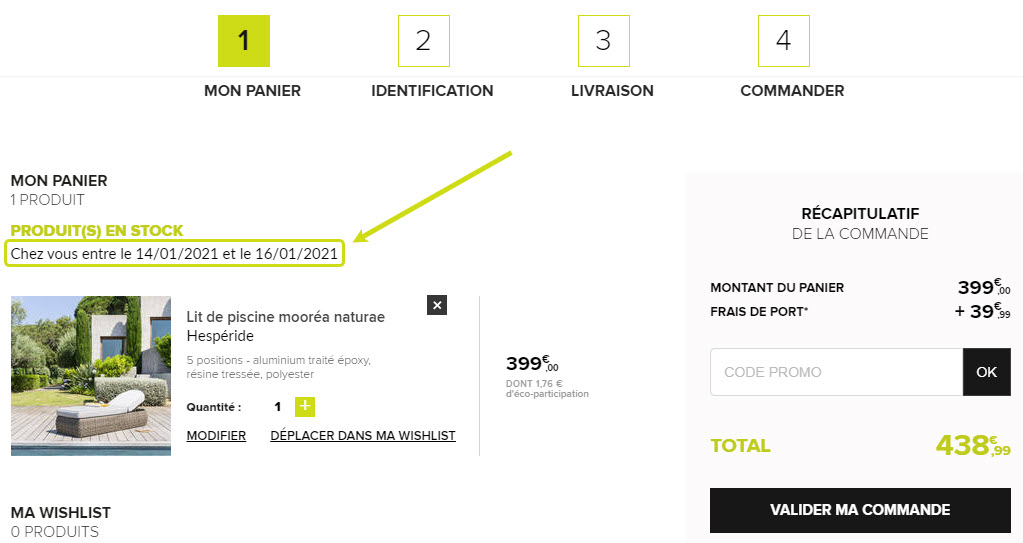Click Valider ma commande button
The width and height of the screenshot is (1023, 543).
860,510
